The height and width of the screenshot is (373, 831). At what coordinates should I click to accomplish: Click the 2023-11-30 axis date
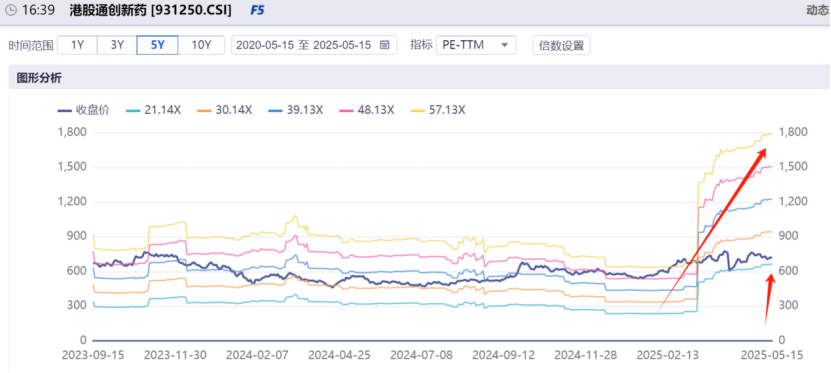click(x=176, y=355)
